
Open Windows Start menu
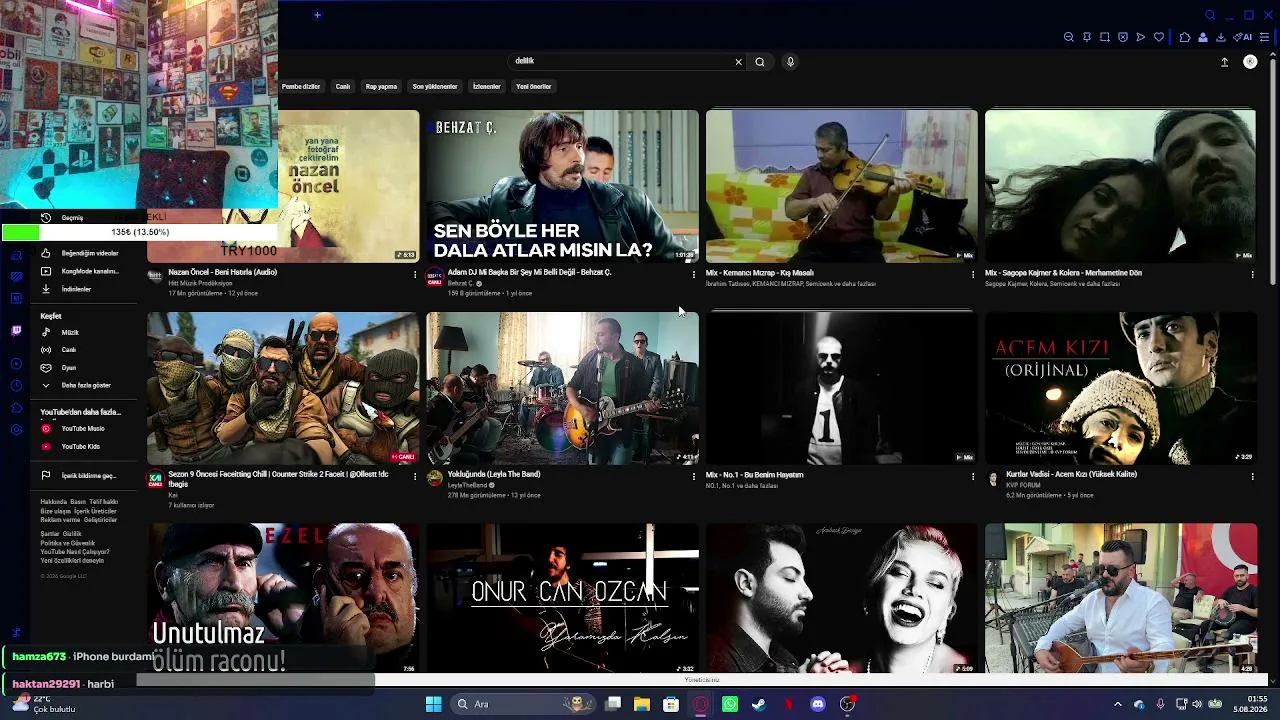(433, 704)
